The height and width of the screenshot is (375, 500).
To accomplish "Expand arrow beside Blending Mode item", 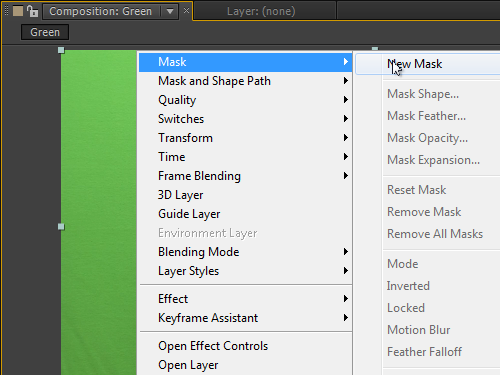I will (x=346, y=252).
